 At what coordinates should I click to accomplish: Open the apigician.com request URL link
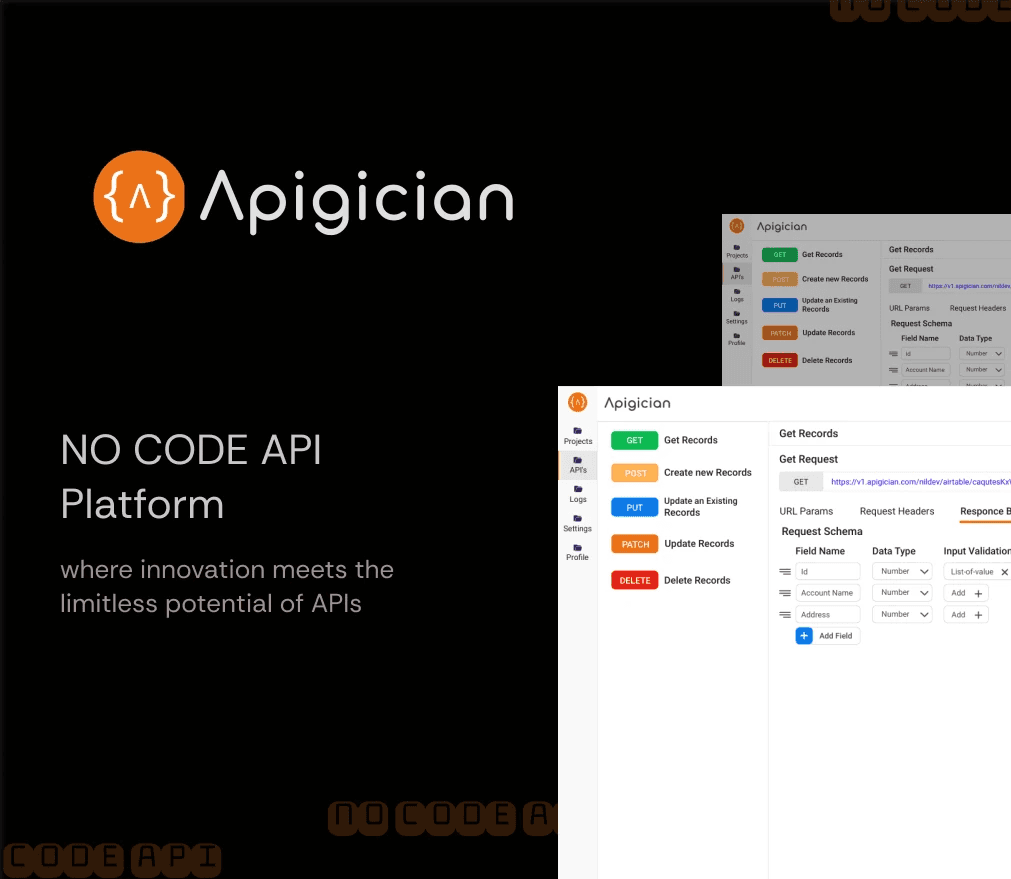click(920, 482)
